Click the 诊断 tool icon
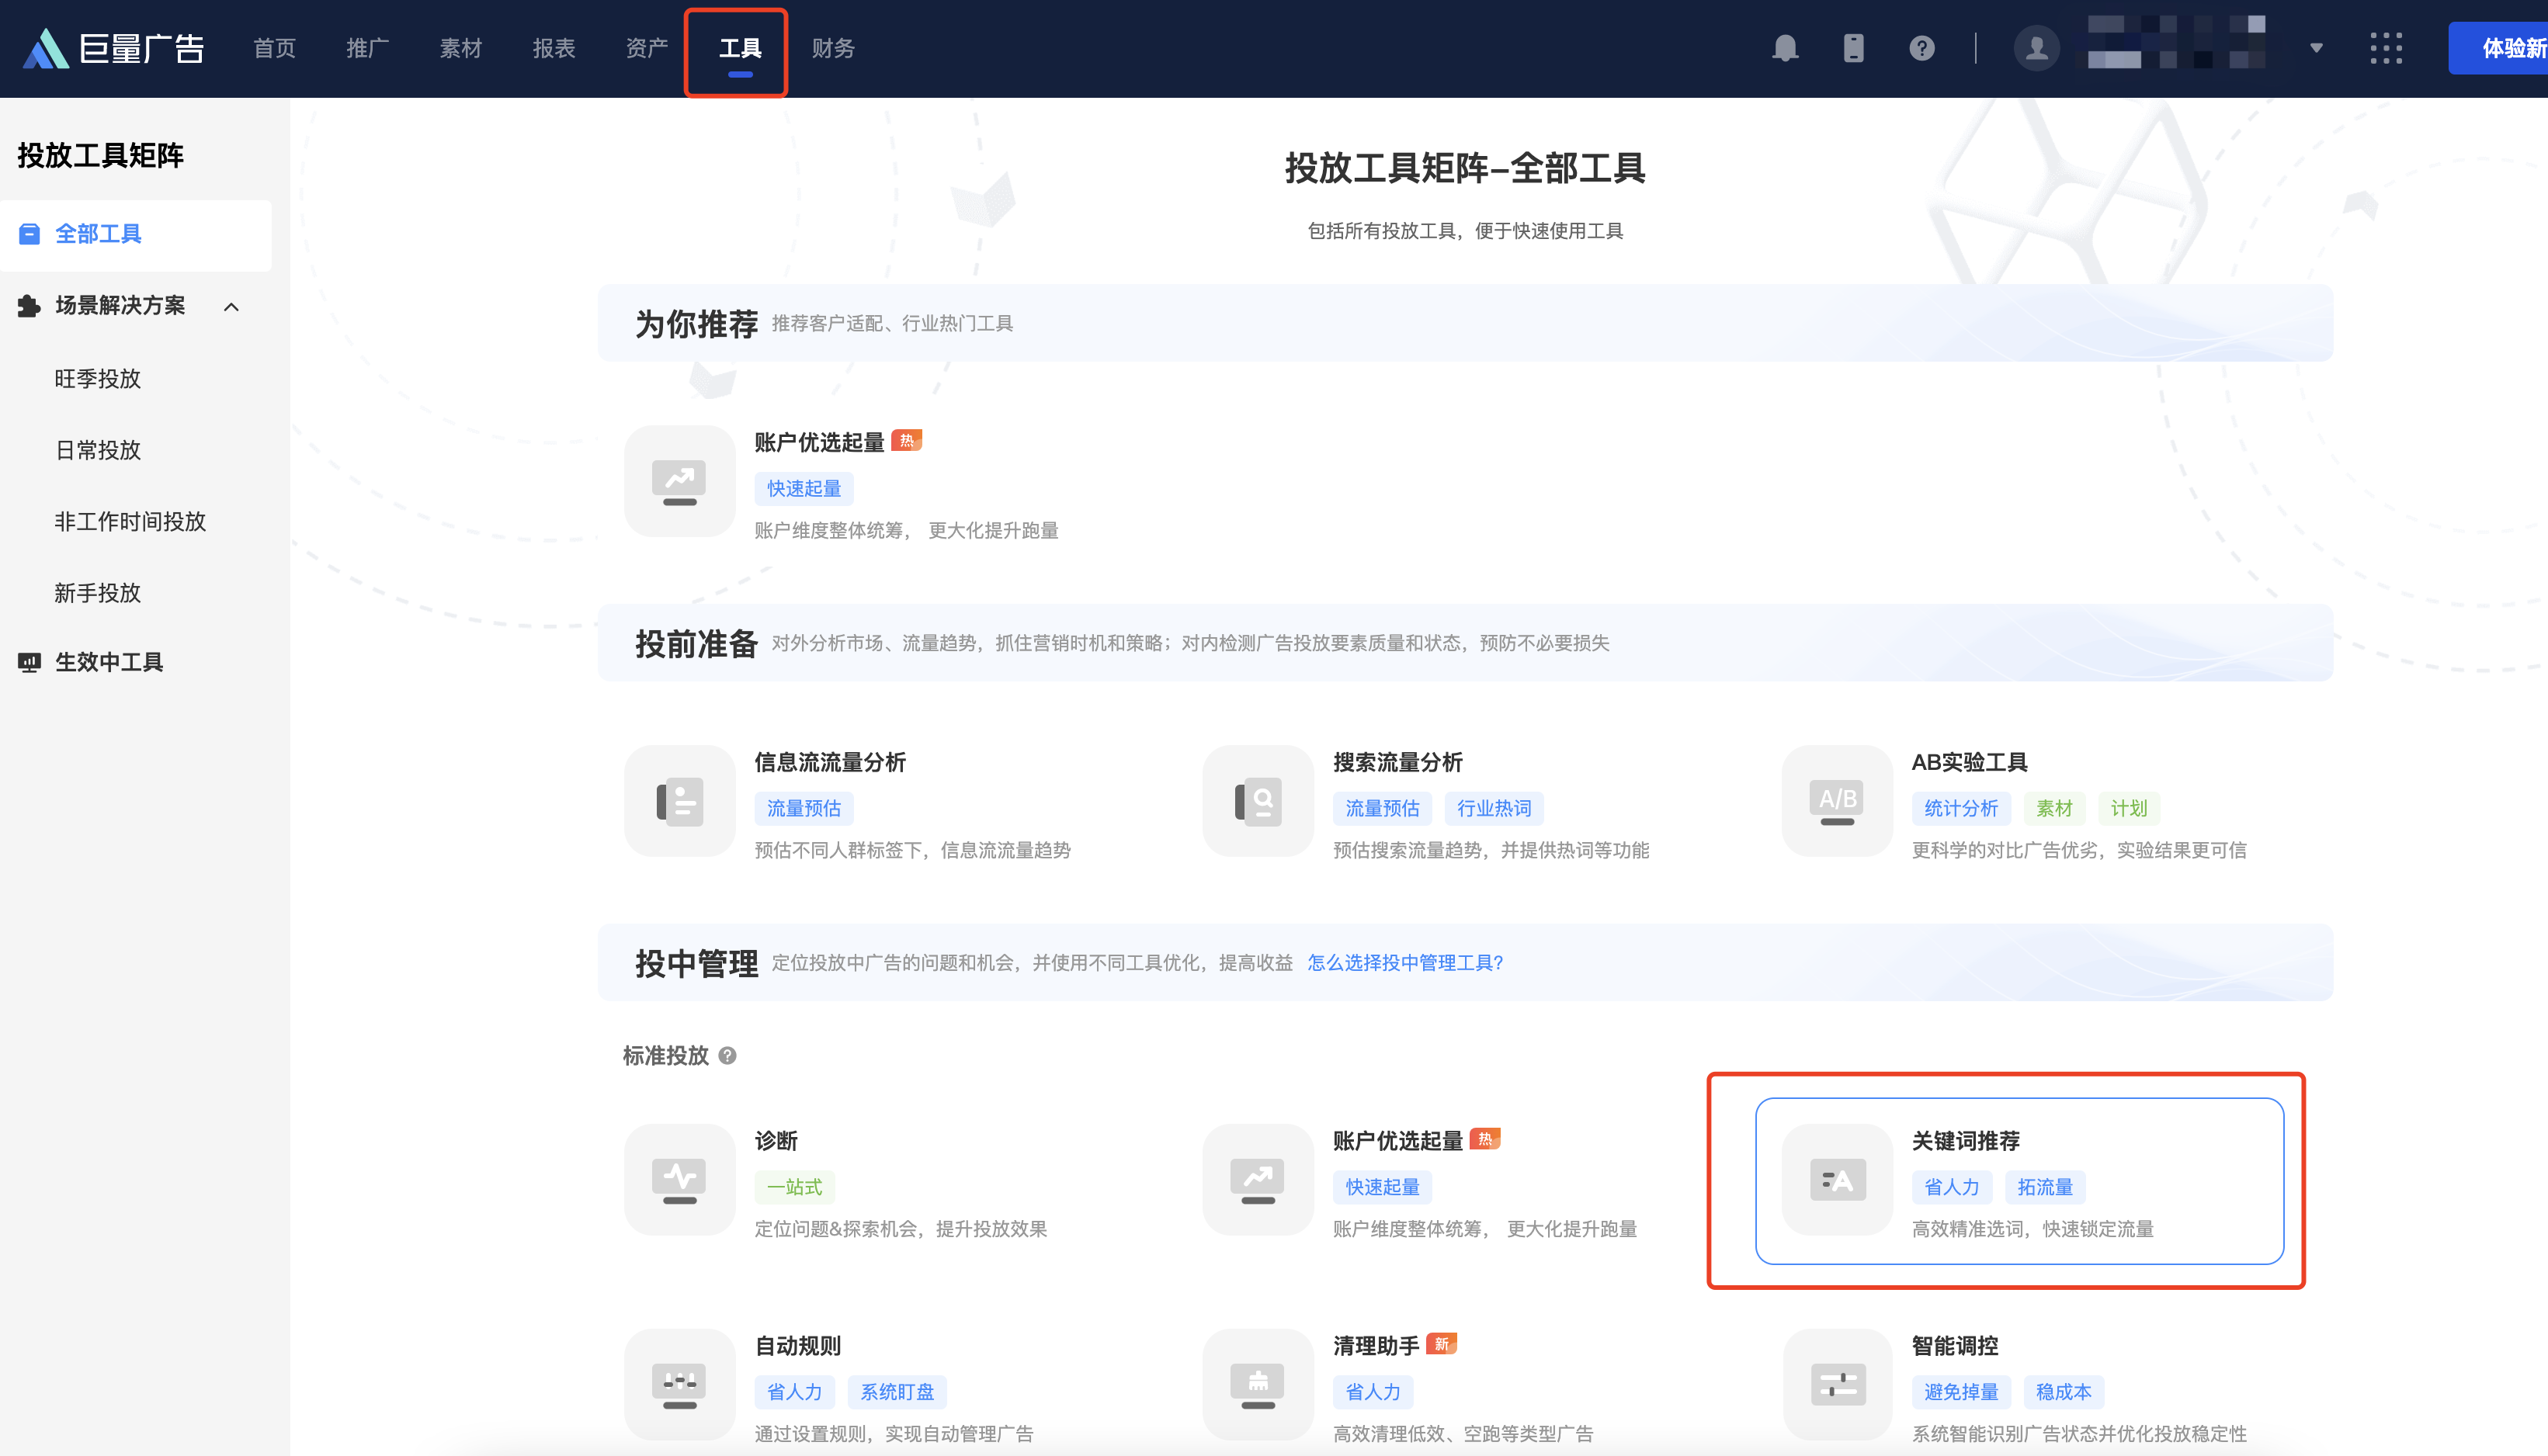The image size is (2548, 1456). tap(679, 1180)
